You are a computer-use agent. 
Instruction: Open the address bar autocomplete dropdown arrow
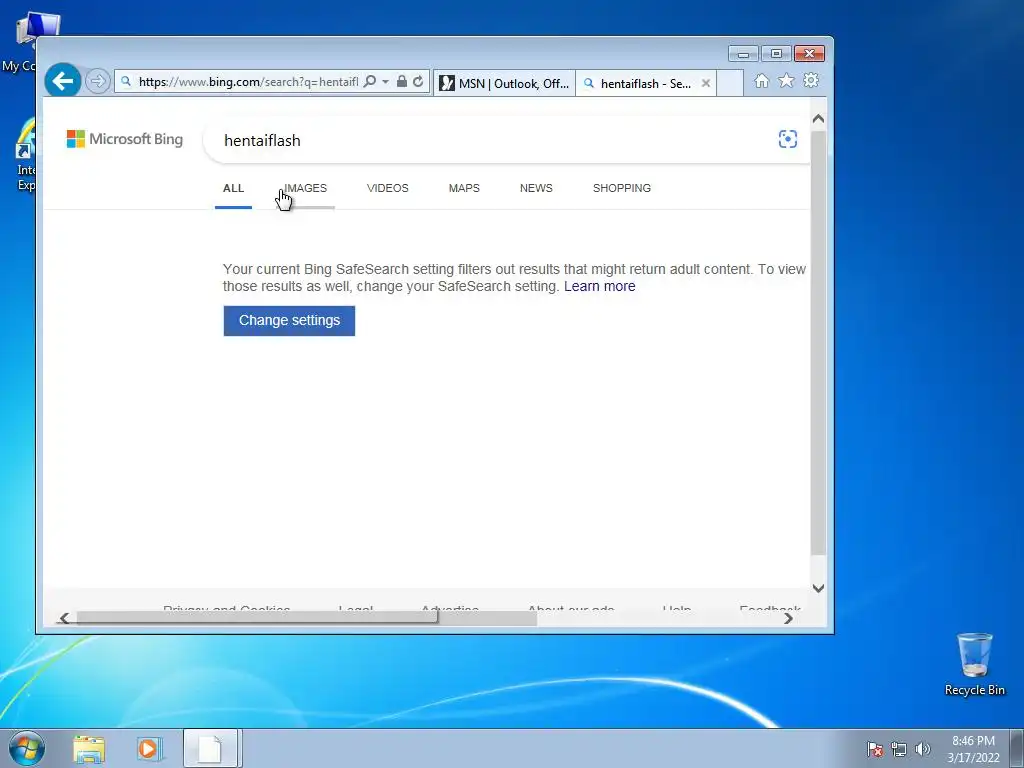click(x=385, y=82)
